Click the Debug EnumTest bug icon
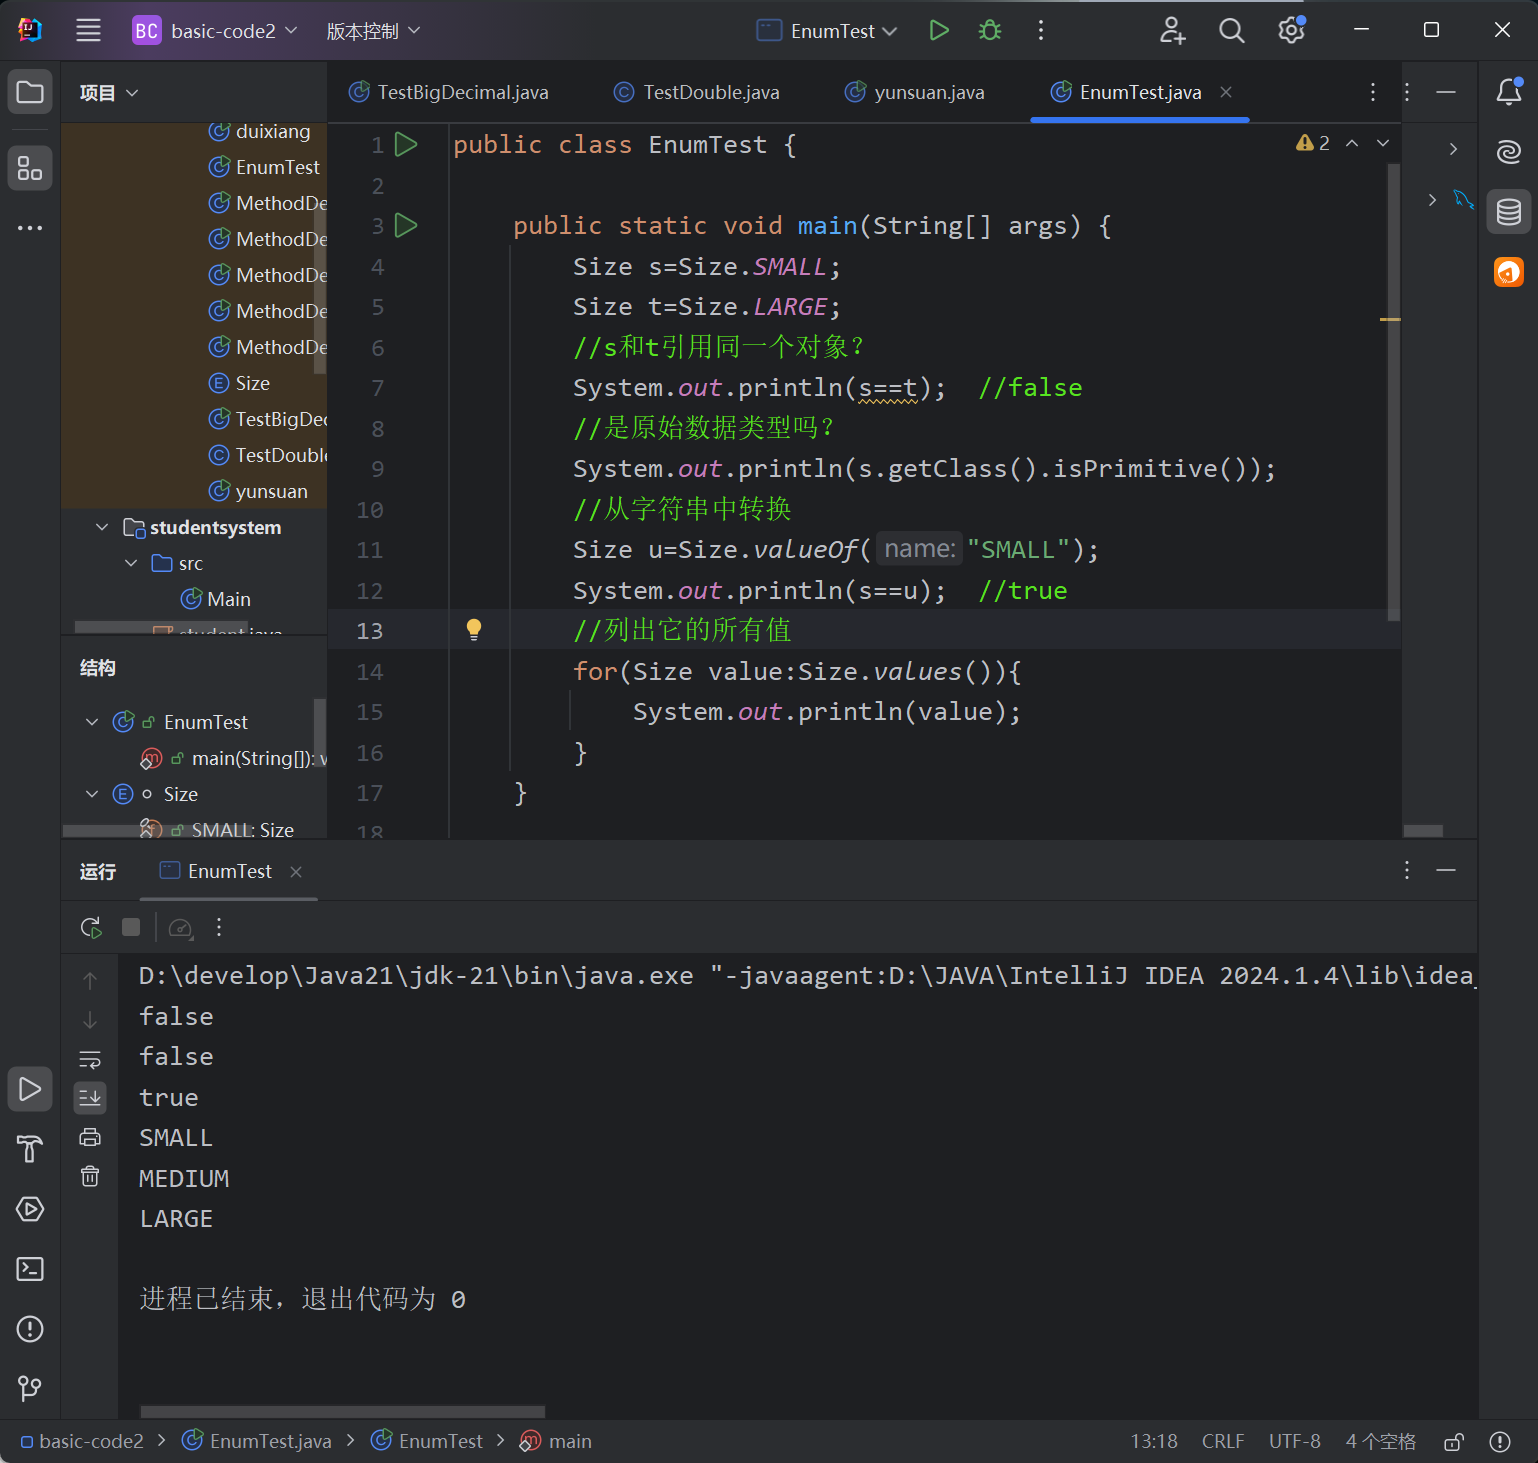The width and height of the screenshot is (1538, 1463). point(989,31)
